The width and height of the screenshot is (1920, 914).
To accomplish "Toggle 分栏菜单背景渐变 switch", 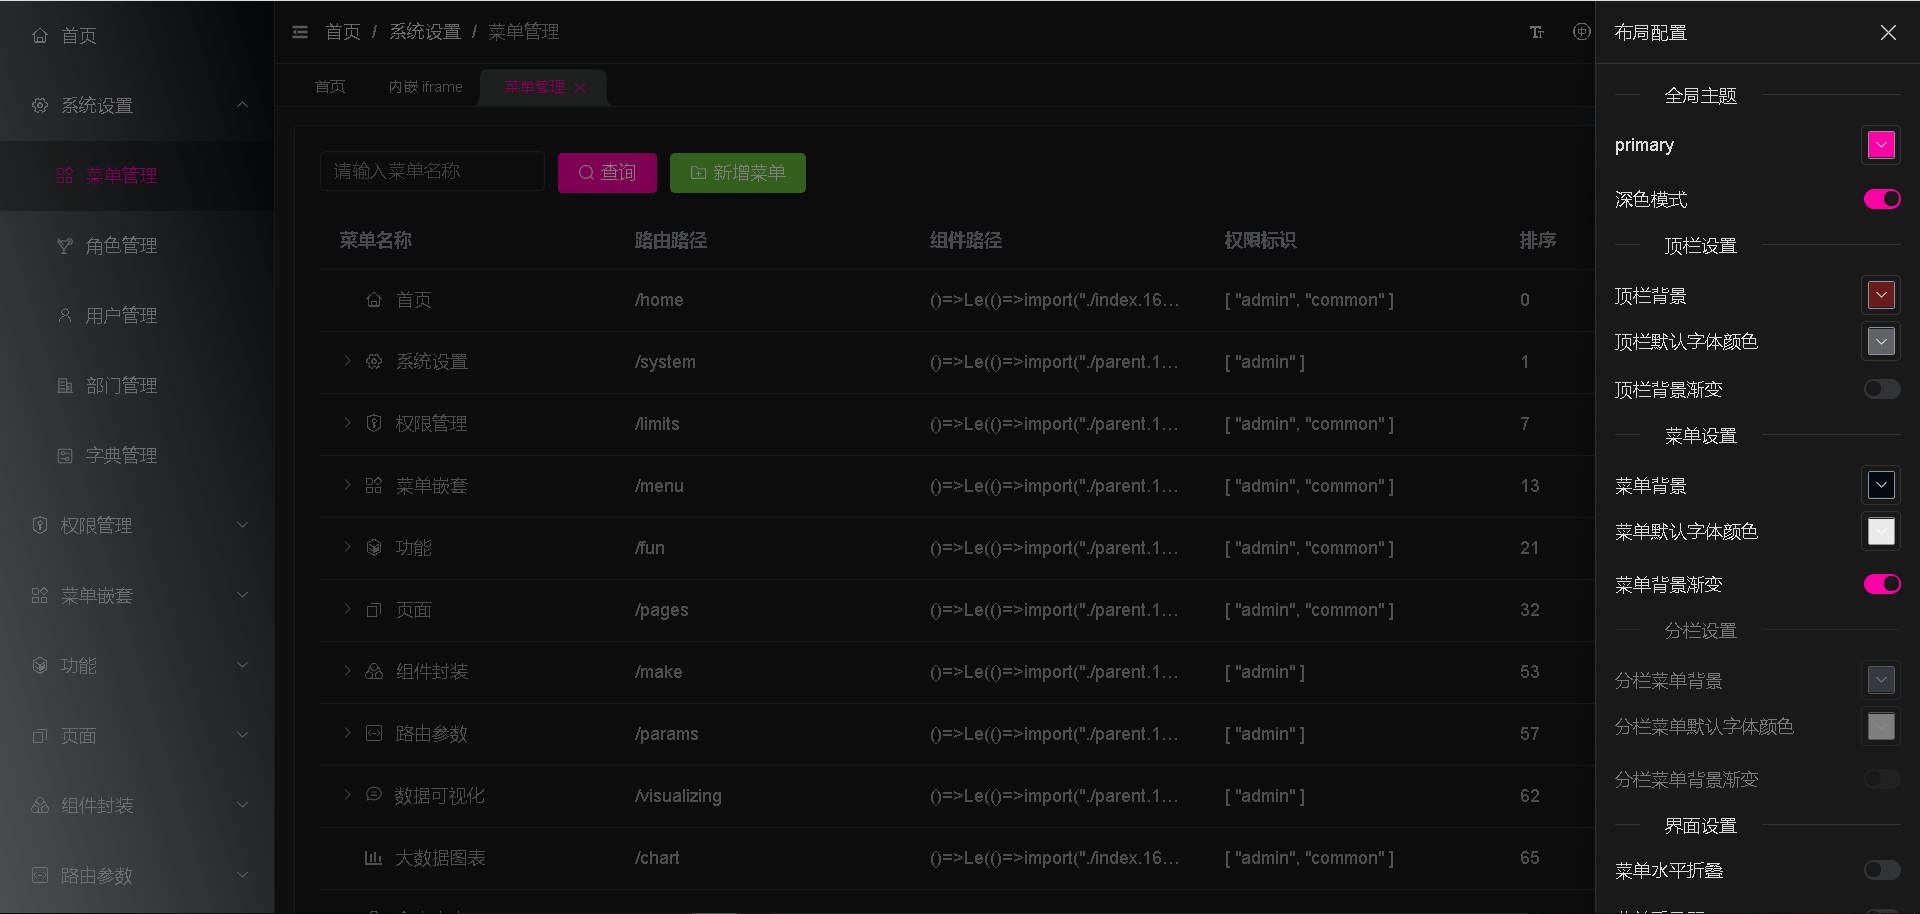I will tap(1882, 779).
